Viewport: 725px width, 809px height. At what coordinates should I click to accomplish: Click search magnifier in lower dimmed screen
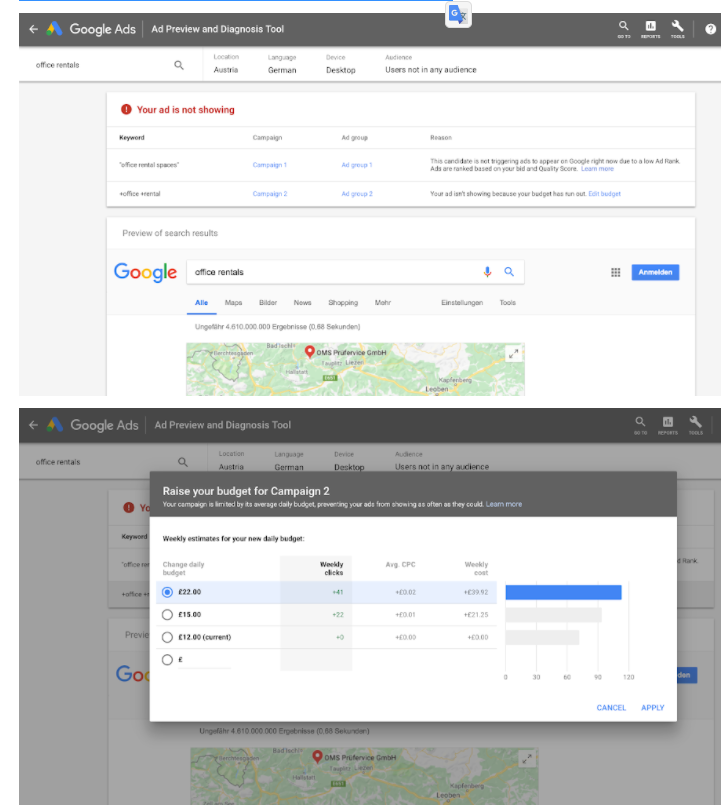click(183, 462)
